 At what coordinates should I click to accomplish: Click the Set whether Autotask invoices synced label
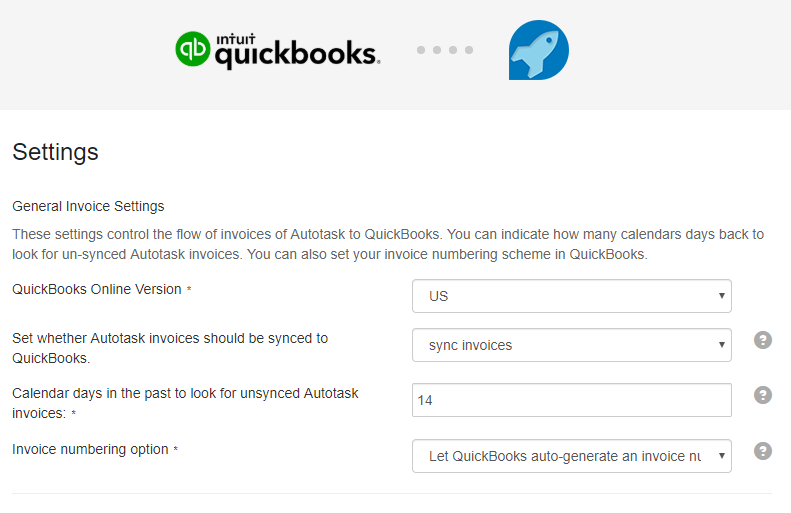coord(170,348)
